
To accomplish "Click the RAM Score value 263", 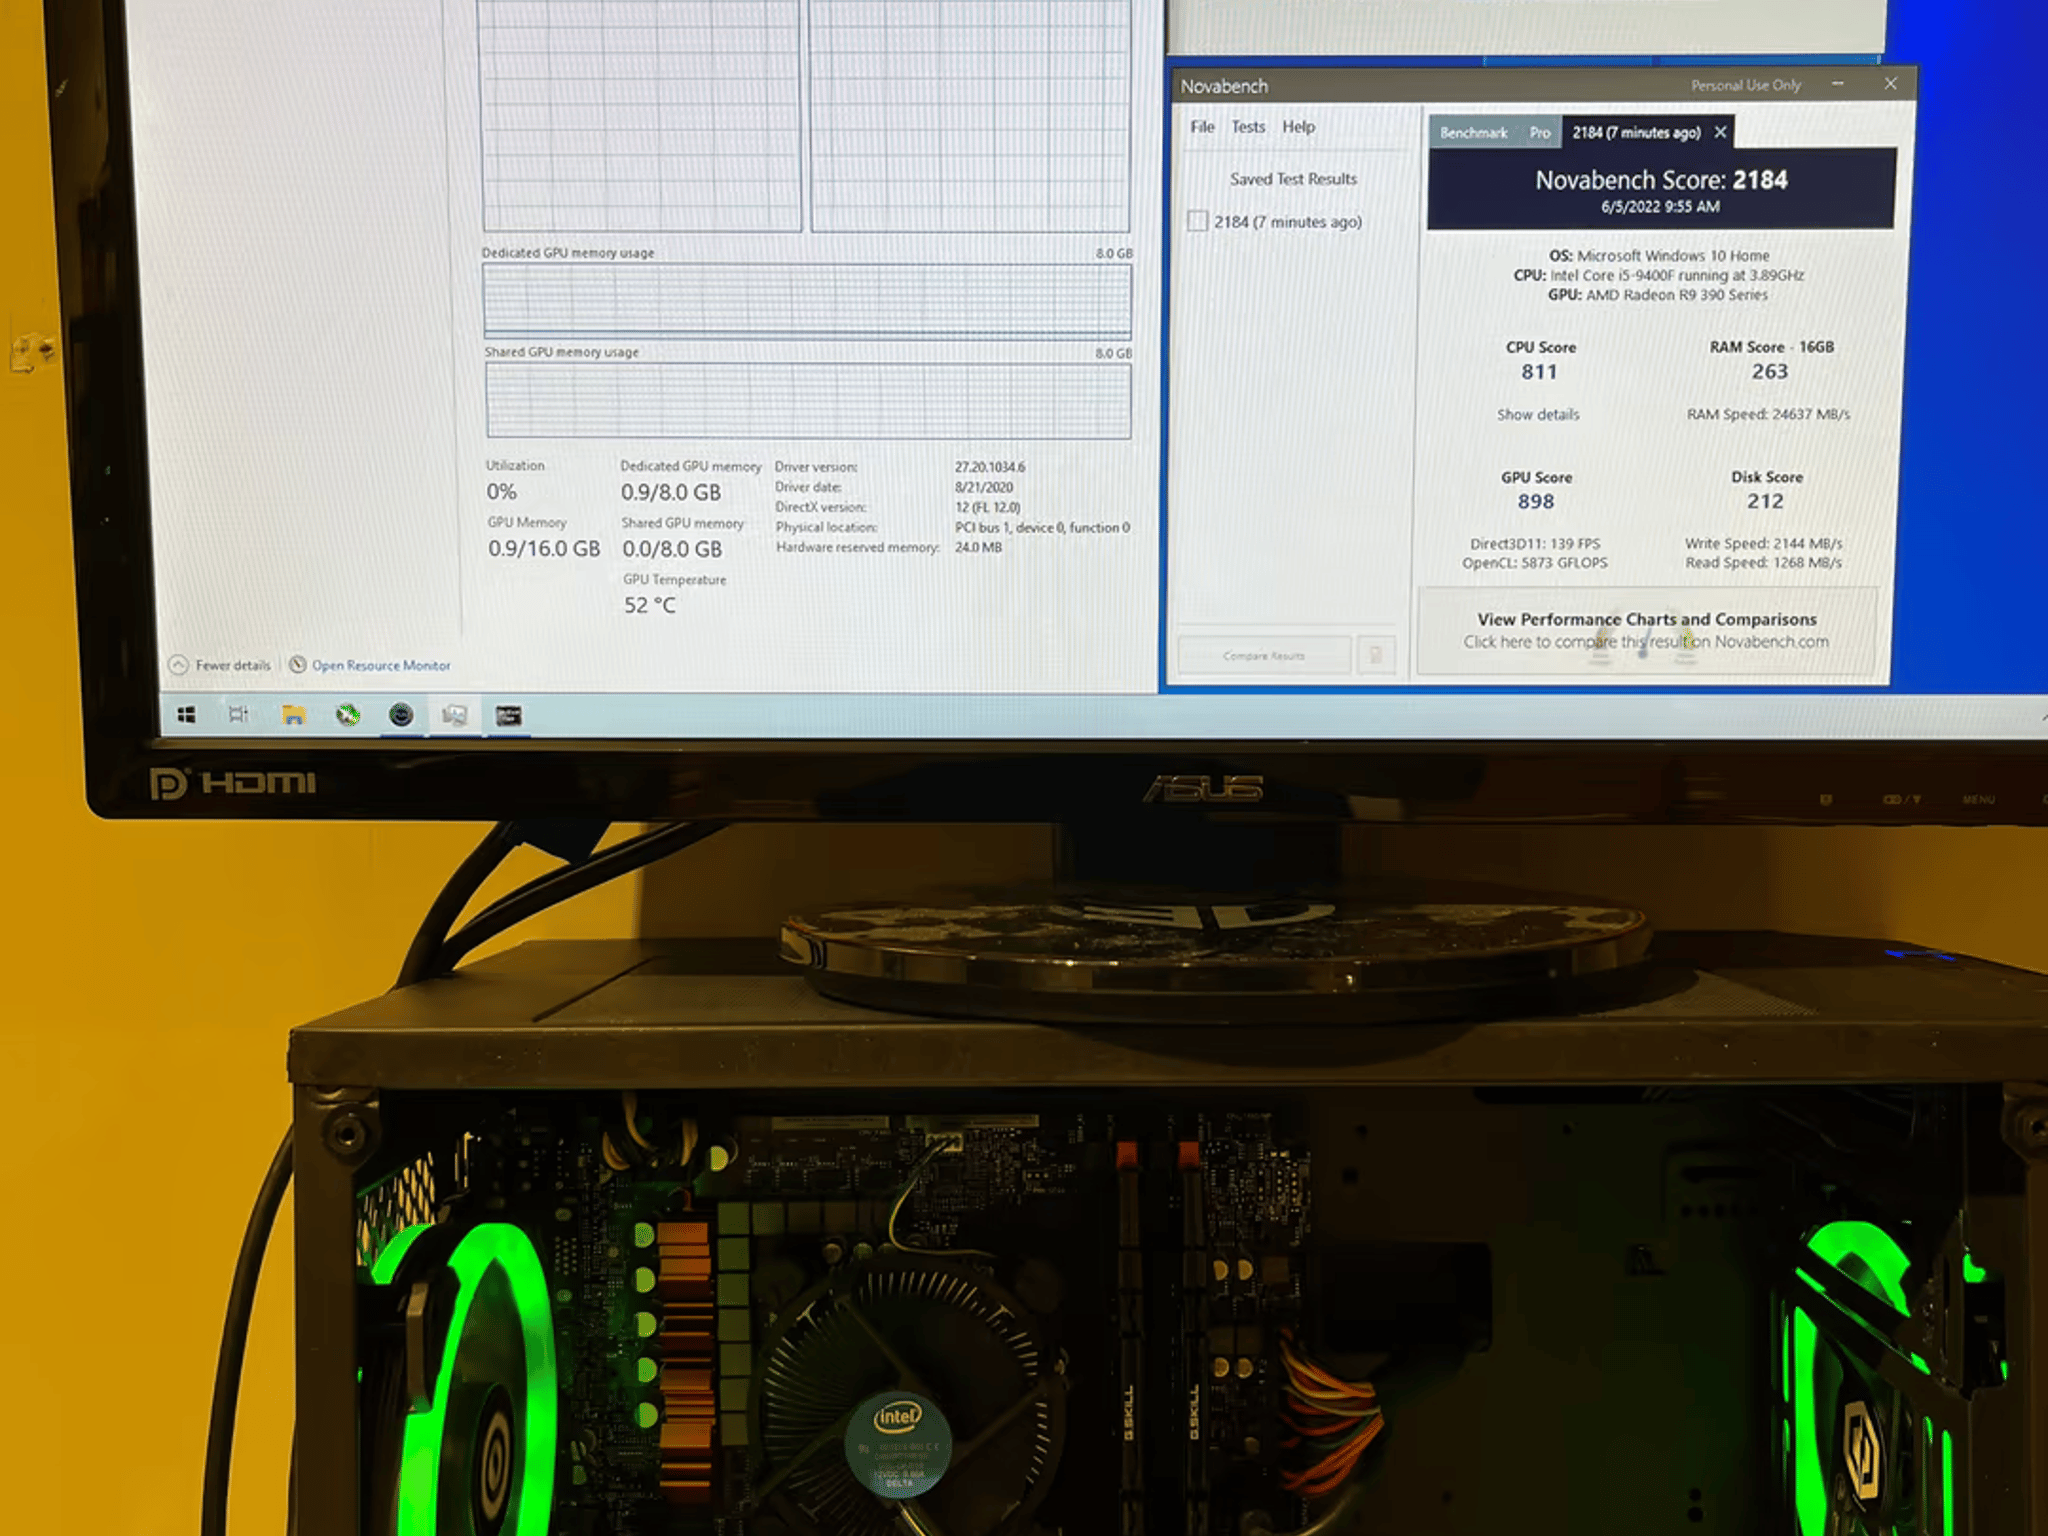I will (x=1769, y=372).
